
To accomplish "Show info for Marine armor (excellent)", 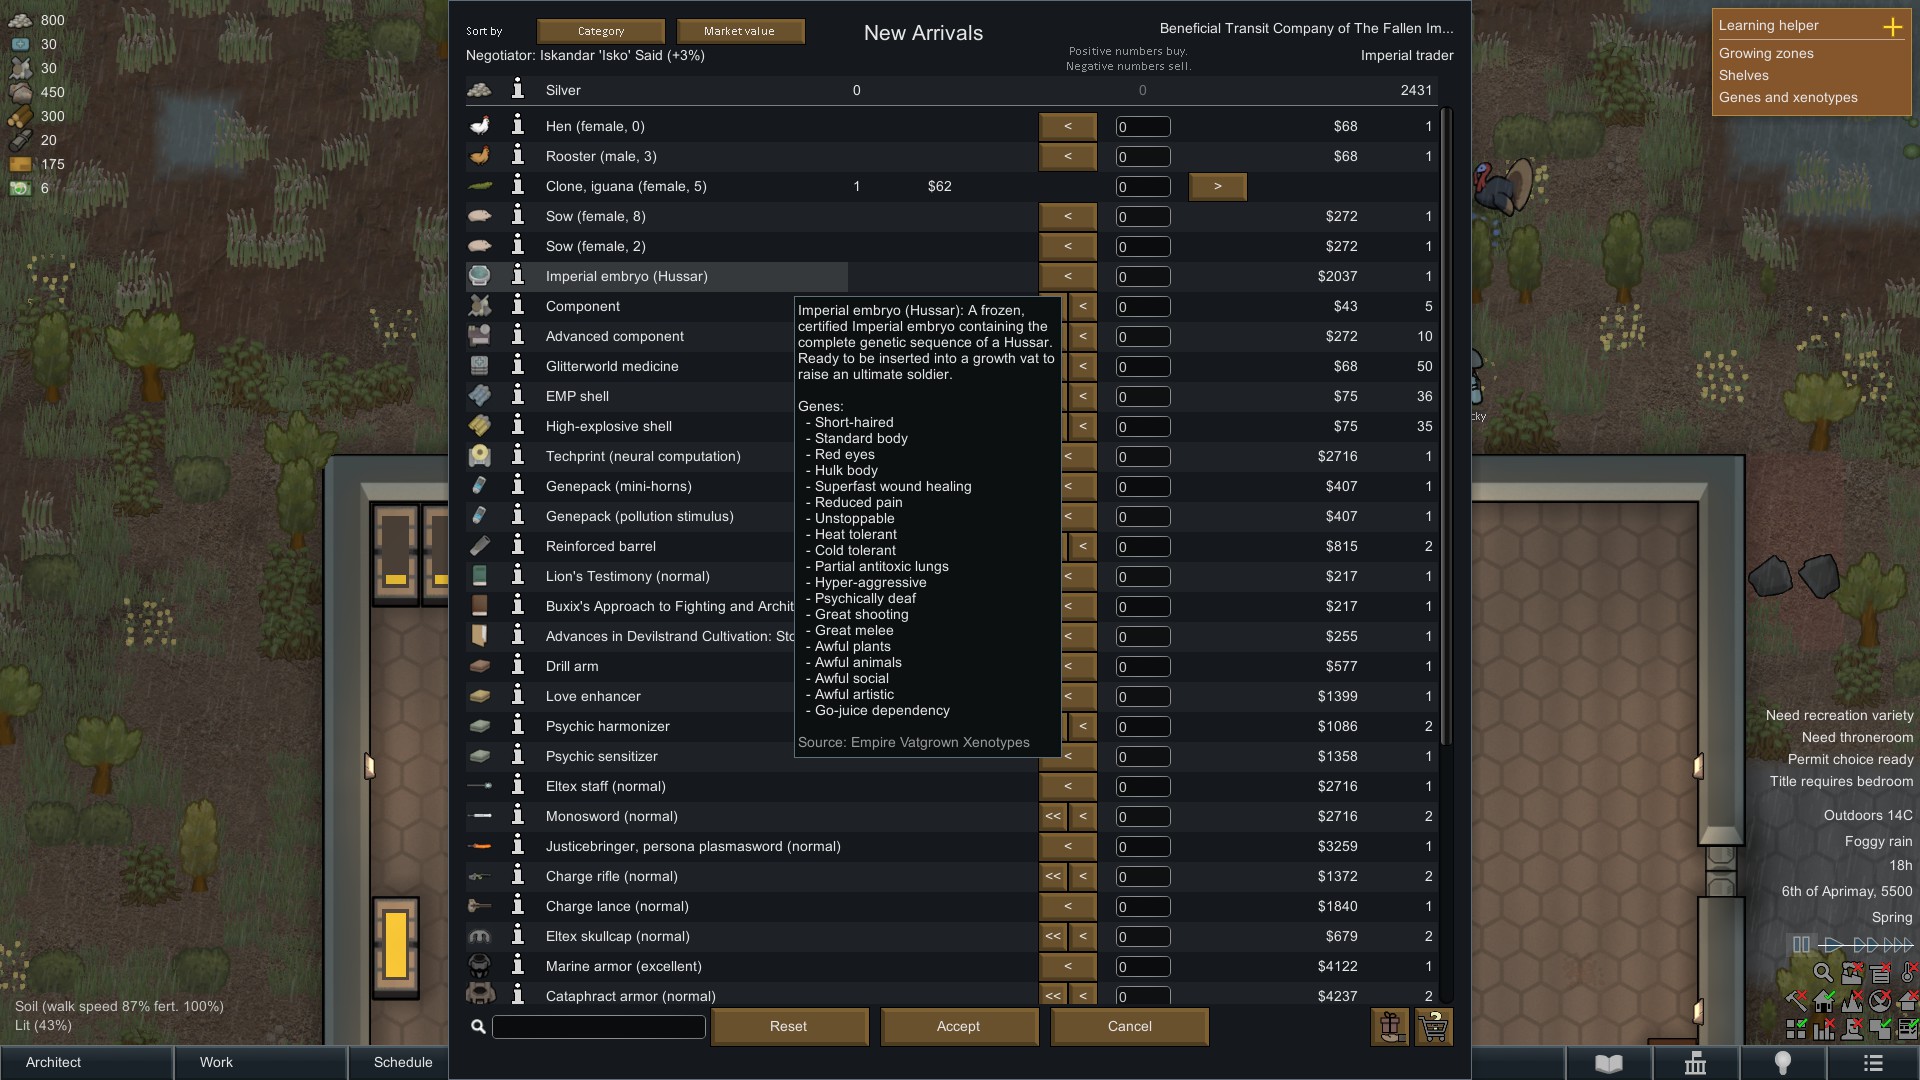I will pyautogui.click(x=518, y=965).
